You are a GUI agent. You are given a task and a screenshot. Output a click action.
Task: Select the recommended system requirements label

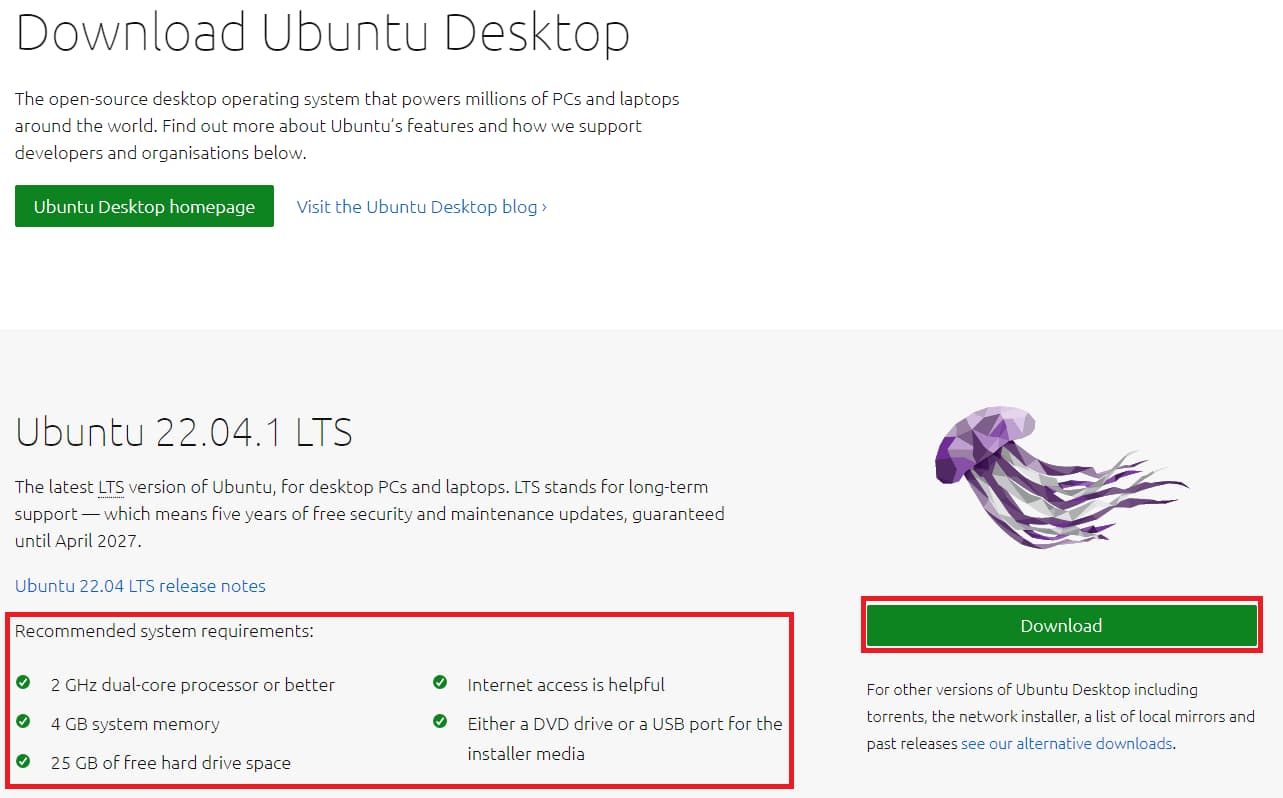click(163, 630)
